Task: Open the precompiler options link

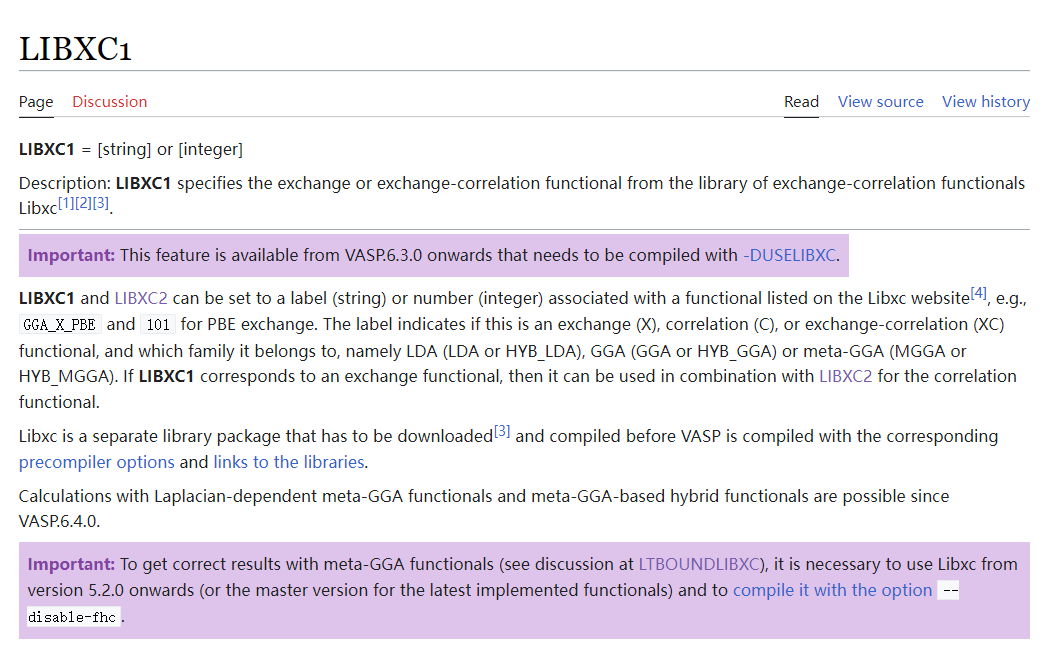Action: 97,462
